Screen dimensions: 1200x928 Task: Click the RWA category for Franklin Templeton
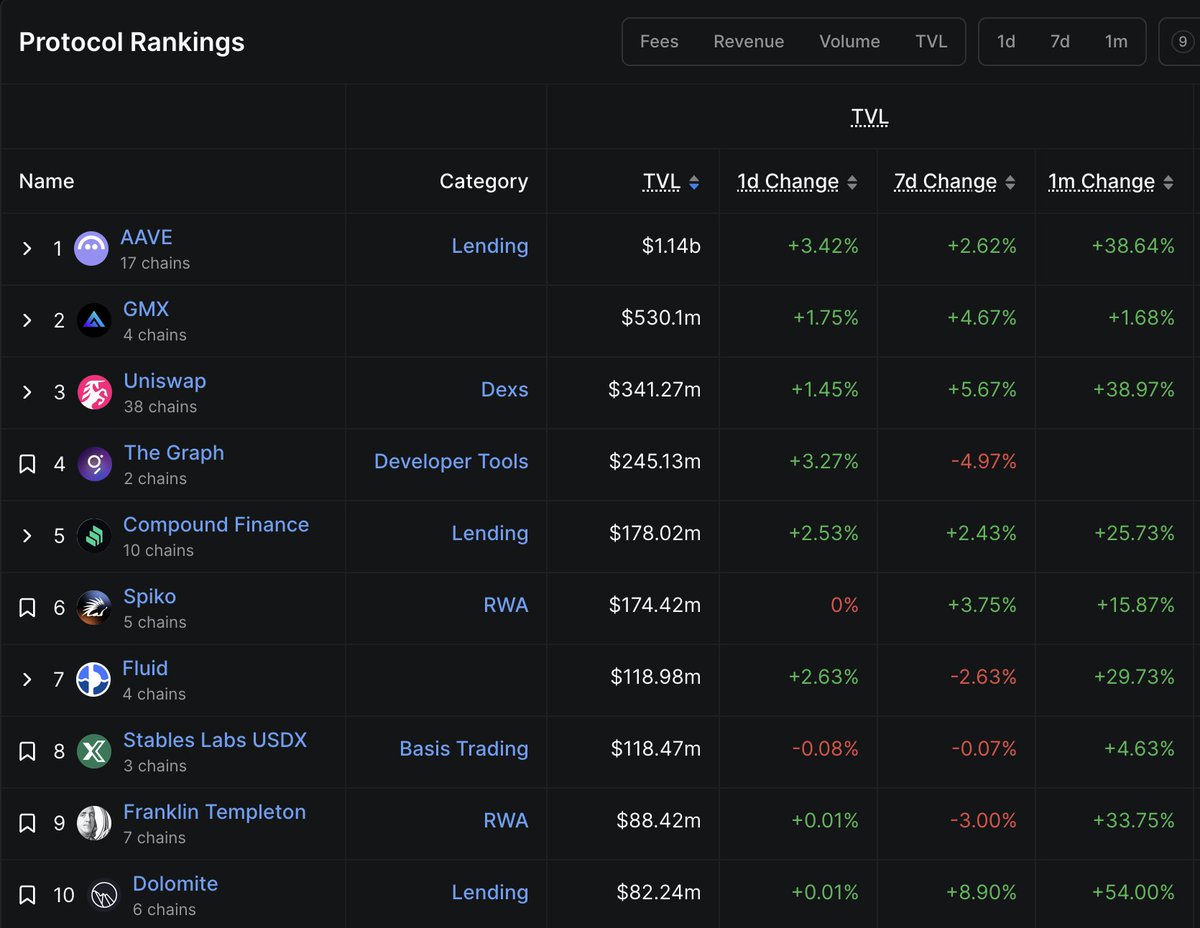[506, 821]
